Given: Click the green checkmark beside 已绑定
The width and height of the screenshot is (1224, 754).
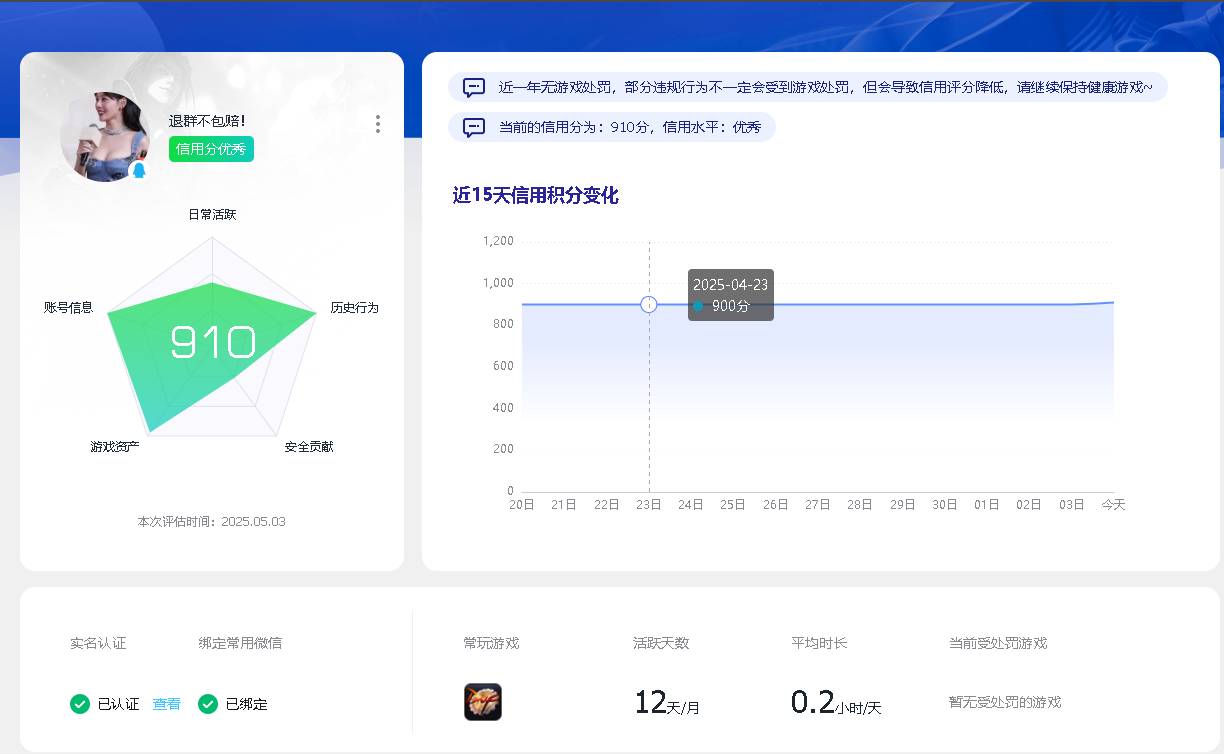Looking at the screenshot, I should (207, 704).
